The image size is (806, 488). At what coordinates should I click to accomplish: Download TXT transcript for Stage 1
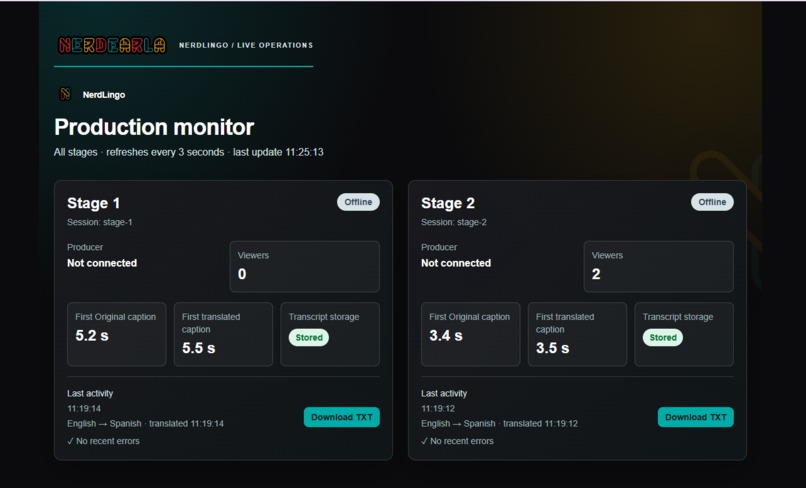pyautogui.click(x=341, y=417)
